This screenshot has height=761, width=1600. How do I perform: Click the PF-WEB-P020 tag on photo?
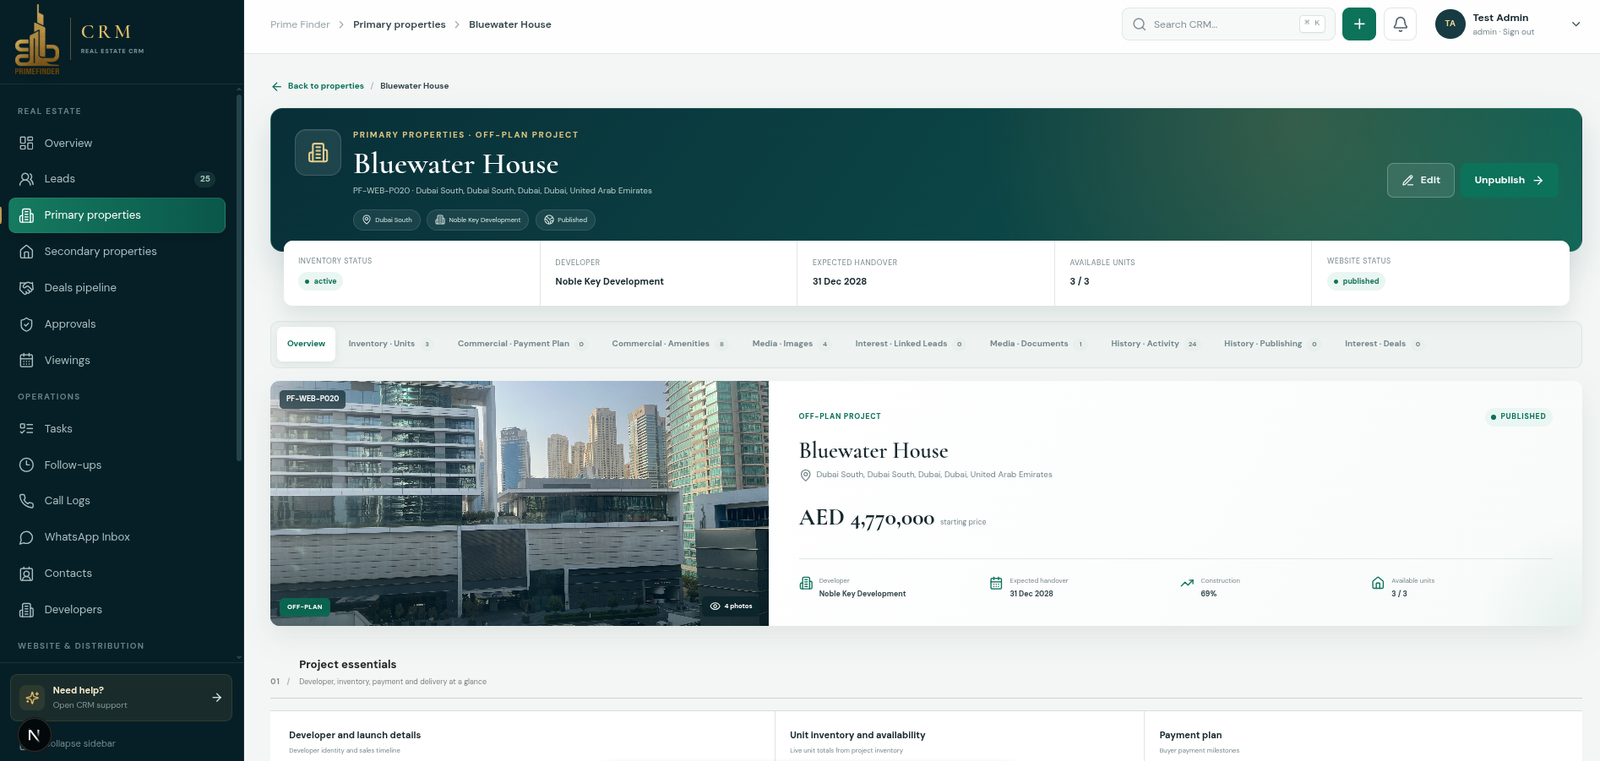pos(313,399)
